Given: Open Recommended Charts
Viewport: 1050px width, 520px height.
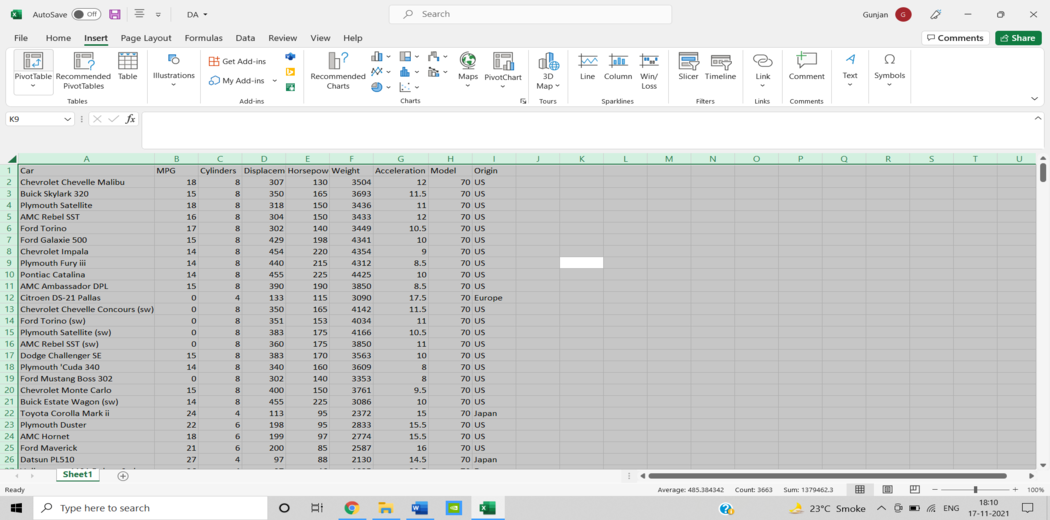Looking at the screenshot, I should click(x=338, y=71).
